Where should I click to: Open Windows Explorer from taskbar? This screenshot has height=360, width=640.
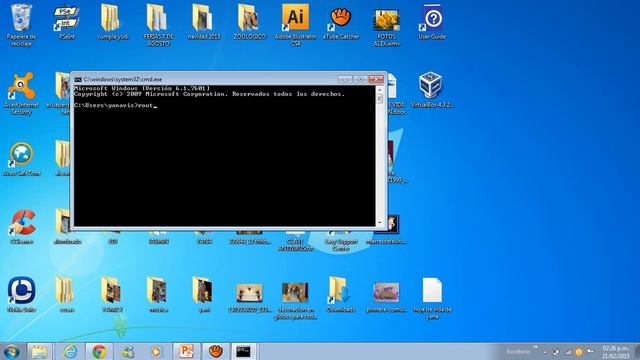40,351
